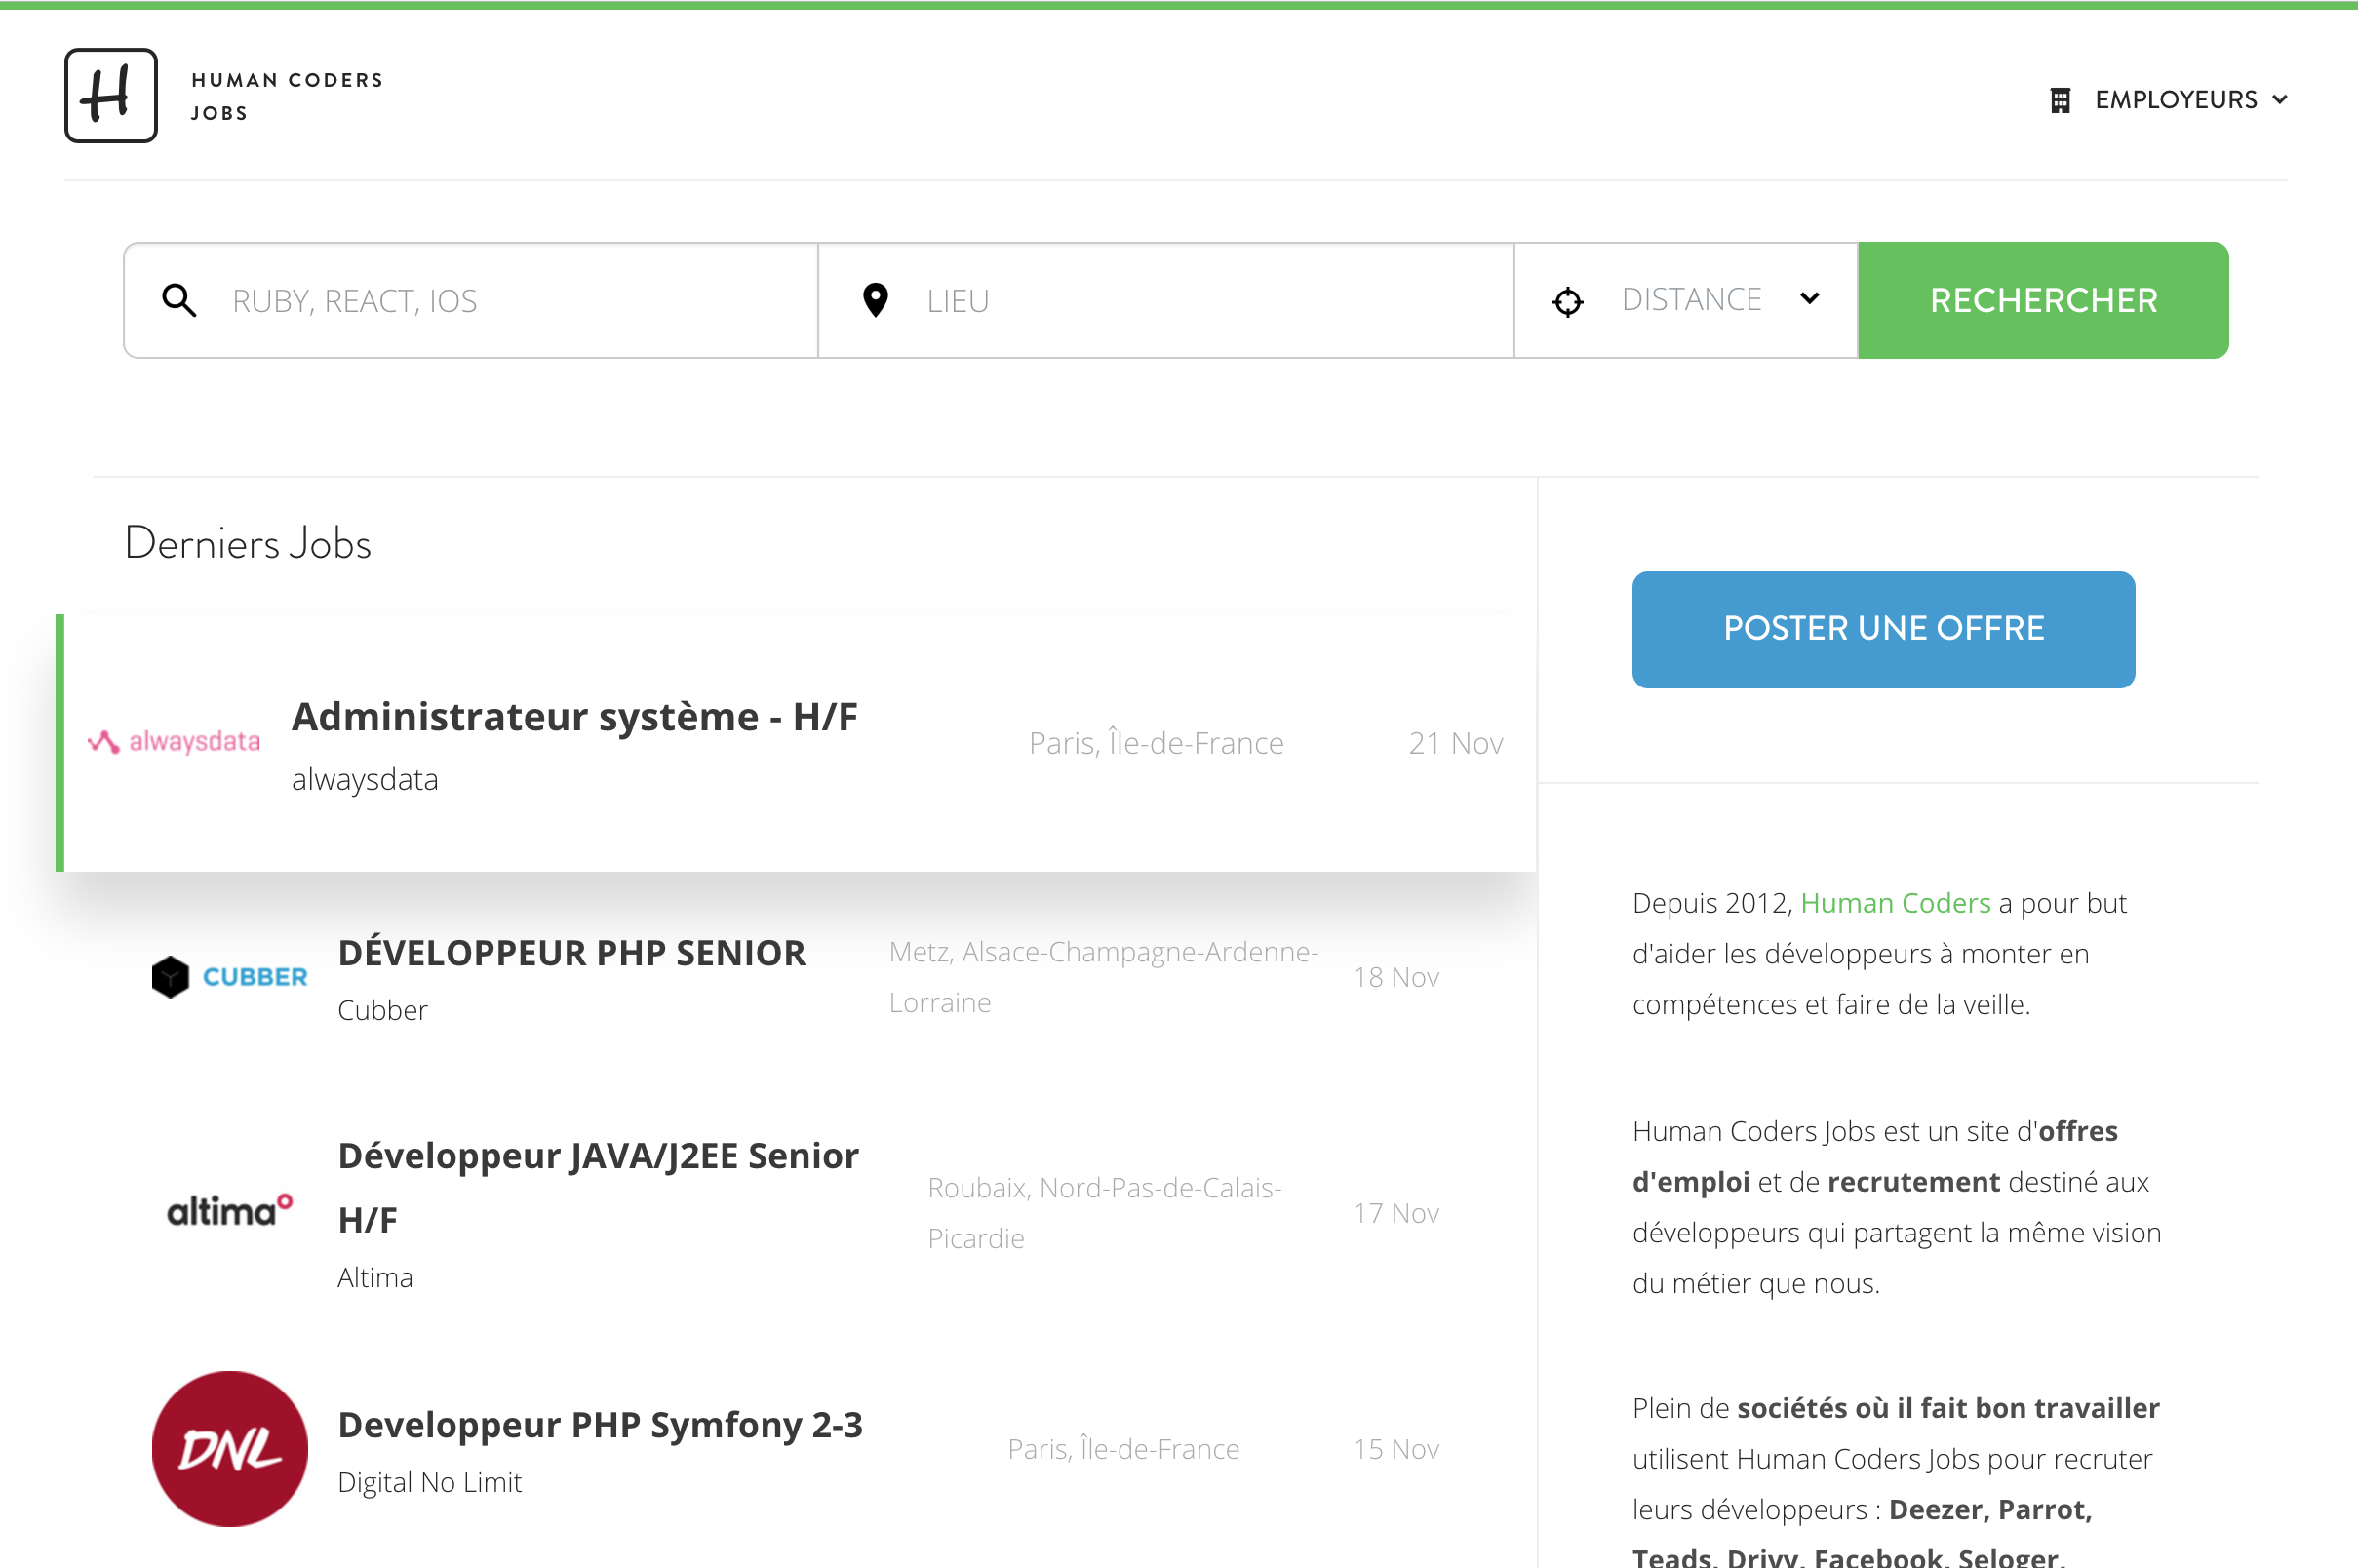Image resolution: width=2358 pixels, height=1568 pixels.
Task: Click the alwaysdata company logo
Action: 174,742
